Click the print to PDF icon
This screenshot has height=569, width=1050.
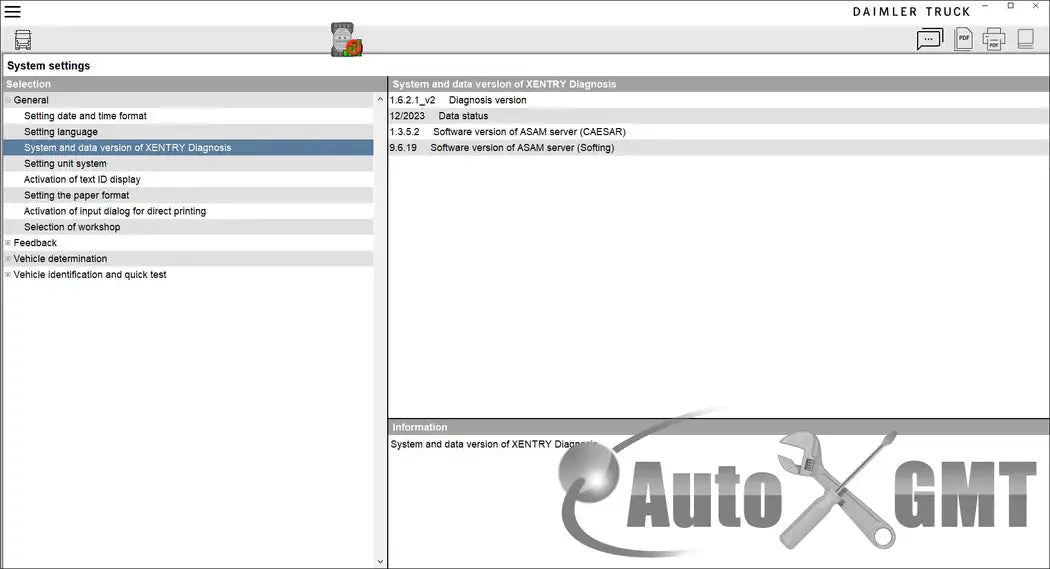993,40
